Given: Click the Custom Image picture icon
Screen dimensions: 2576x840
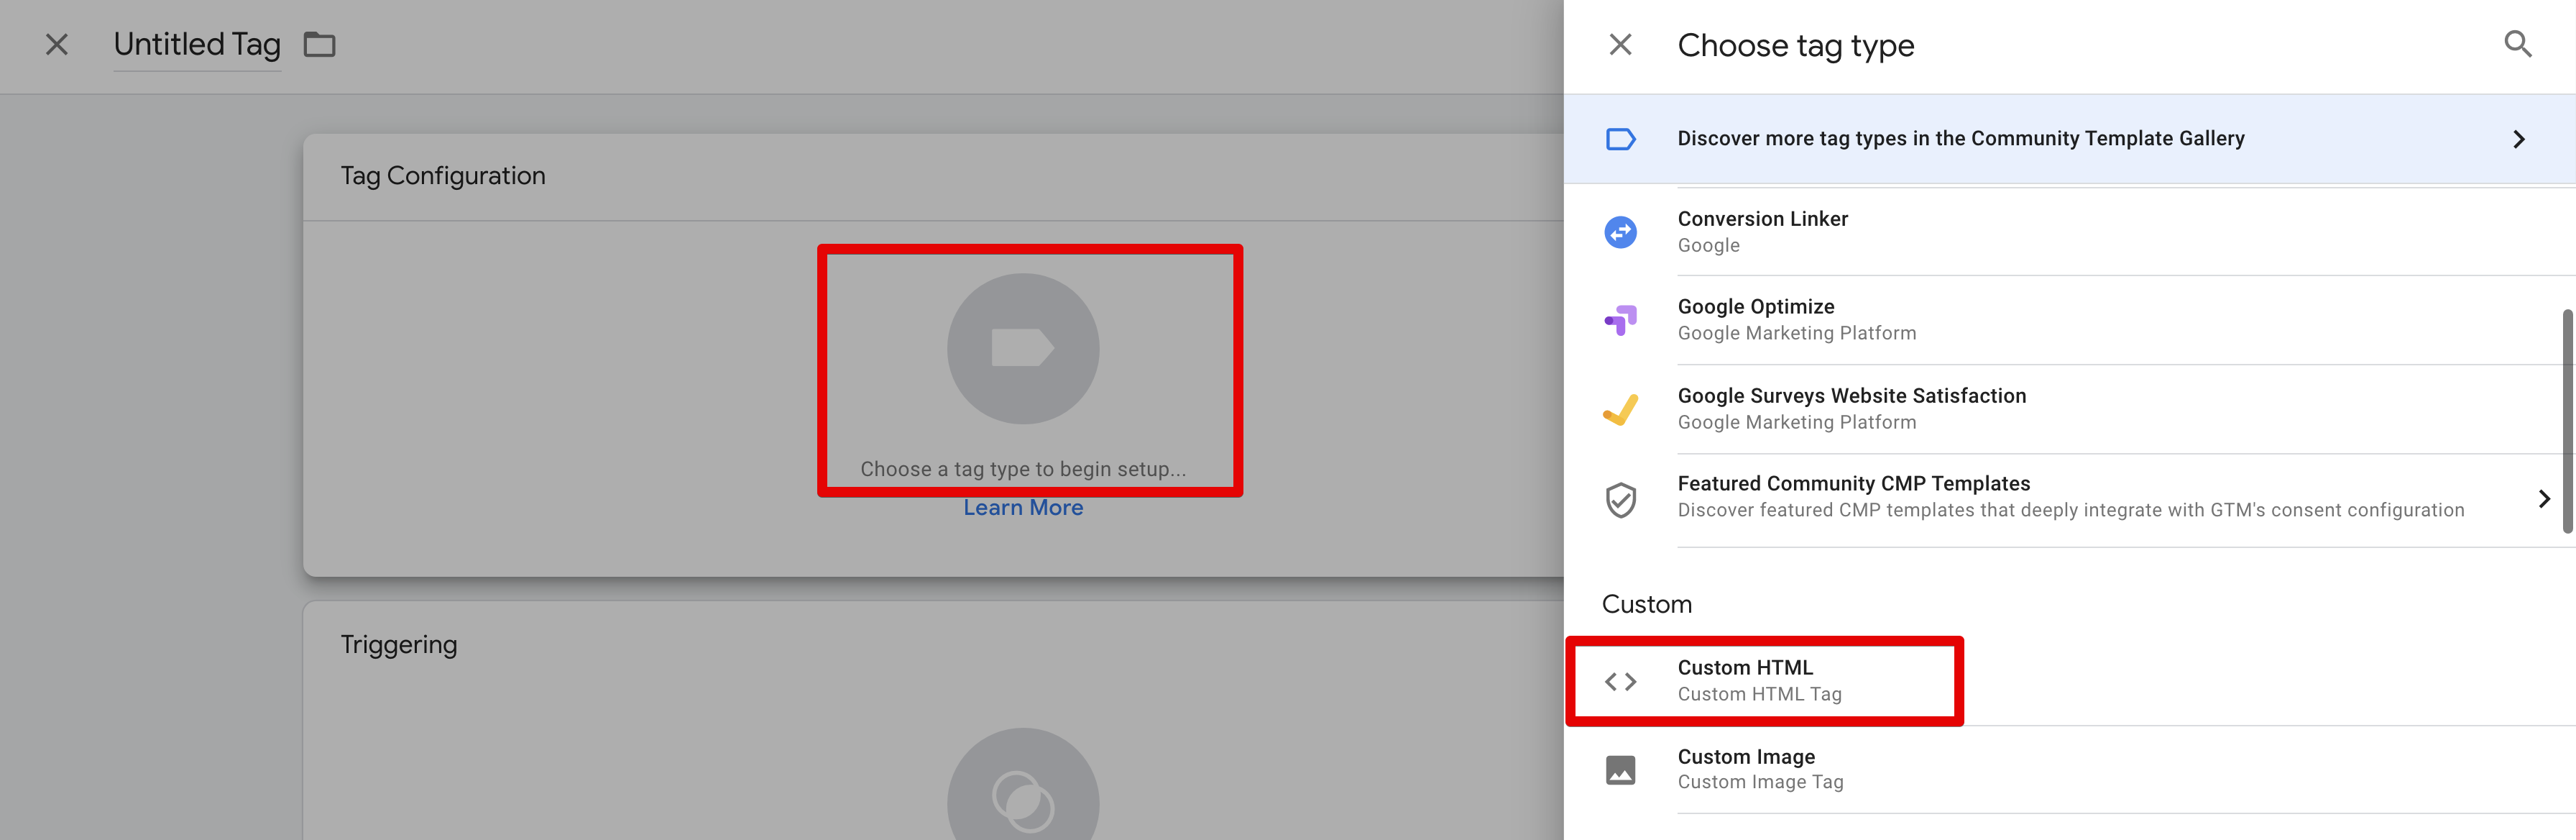Looking at the screenshot, I should coord(1620,770).
